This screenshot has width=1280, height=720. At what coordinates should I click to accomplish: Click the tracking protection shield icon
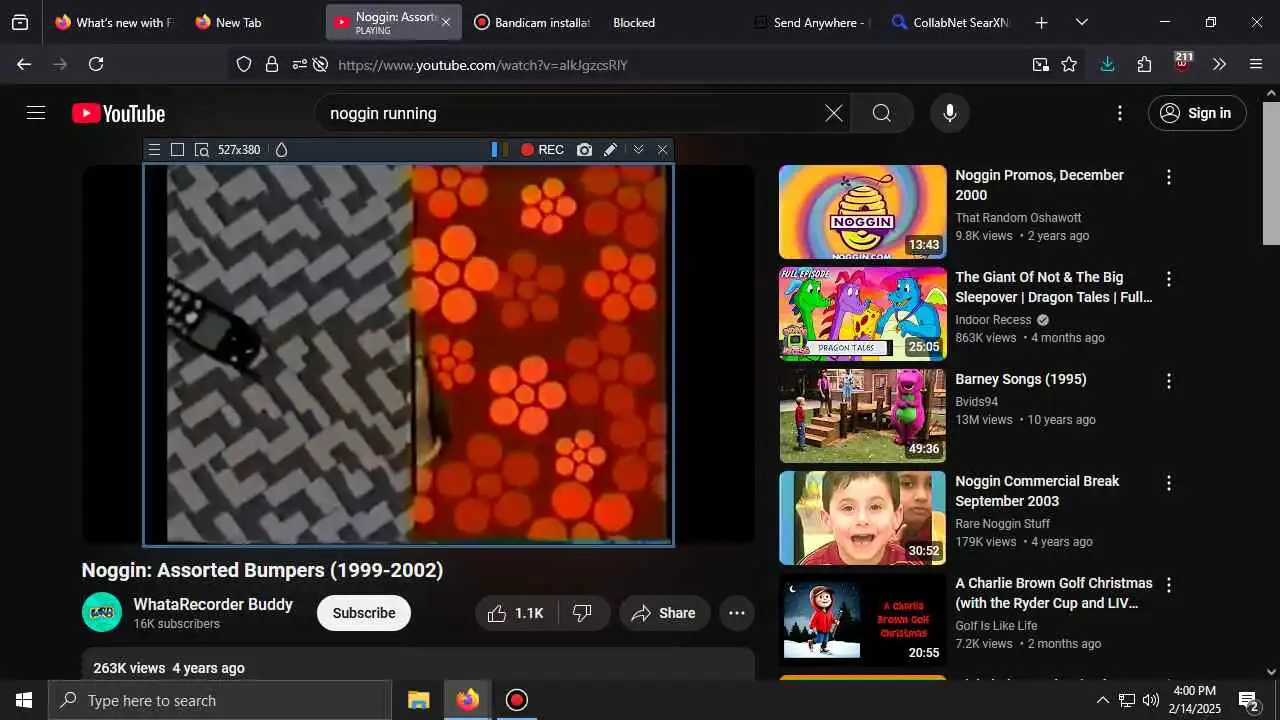(x=244, y=64)
